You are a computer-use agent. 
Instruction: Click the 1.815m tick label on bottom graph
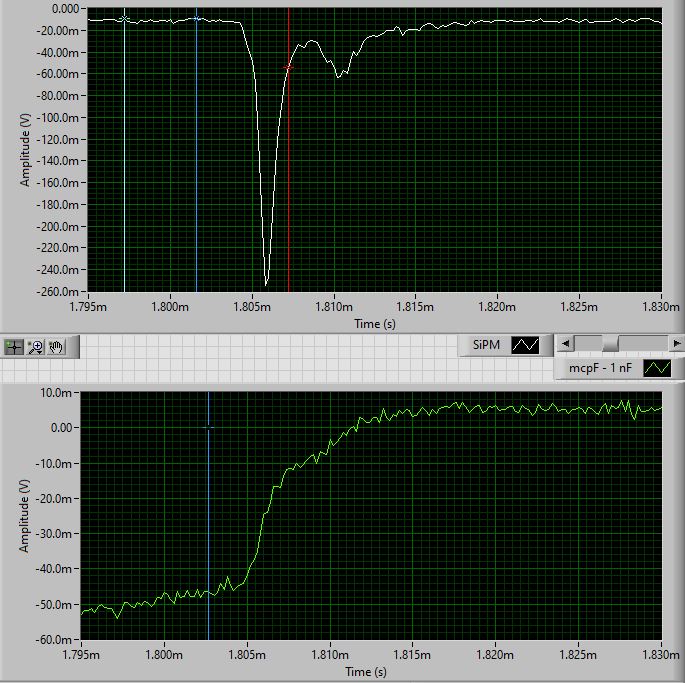412,655
